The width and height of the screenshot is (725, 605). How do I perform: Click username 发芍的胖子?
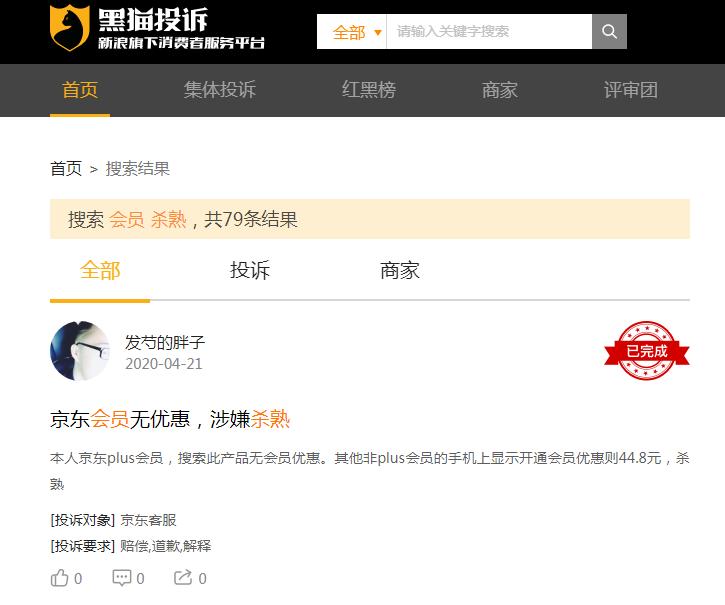pyautogui.click(x=165, y=342)
